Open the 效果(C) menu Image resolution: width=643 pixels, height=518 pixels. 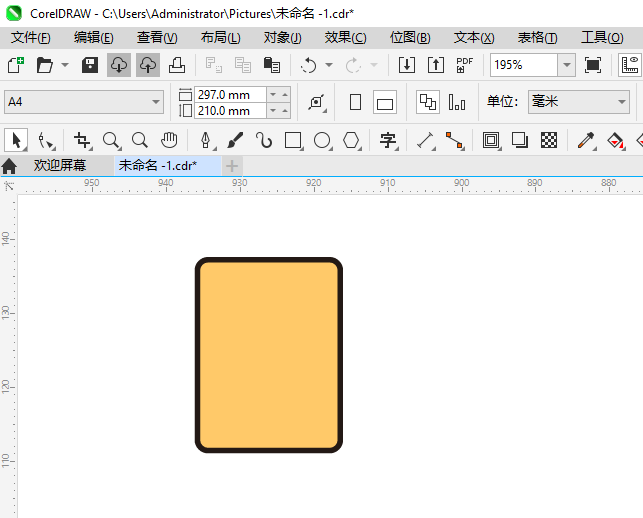(344, 38)
